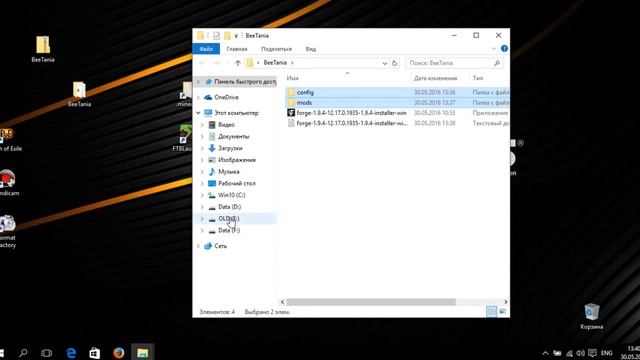Show hidden system tray icons
Viewport: 640px width, 360px height.
(x=545, y=353)
